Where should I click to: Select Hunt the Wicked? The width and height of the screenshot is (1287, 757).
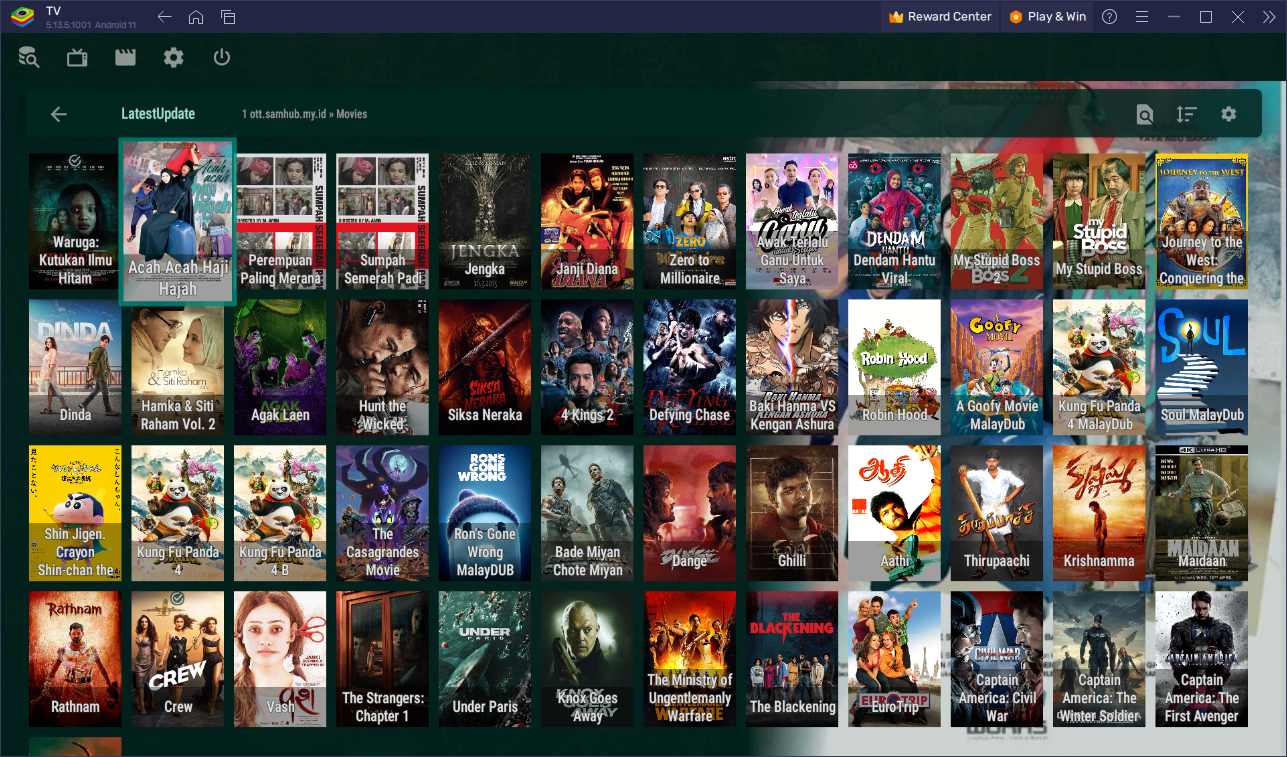click(x=383, y=367)
